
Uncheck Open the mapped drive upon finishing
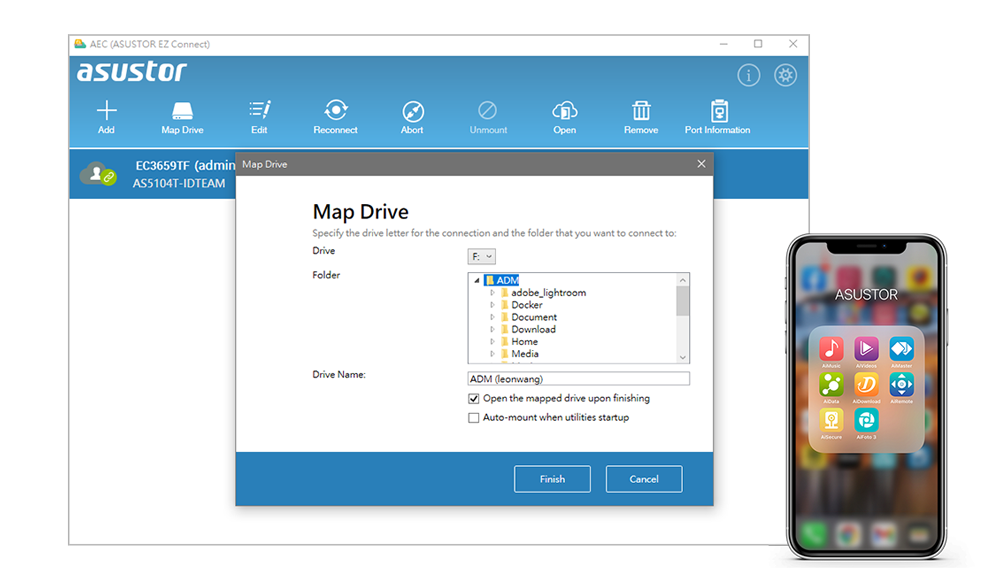pos(473,399)
